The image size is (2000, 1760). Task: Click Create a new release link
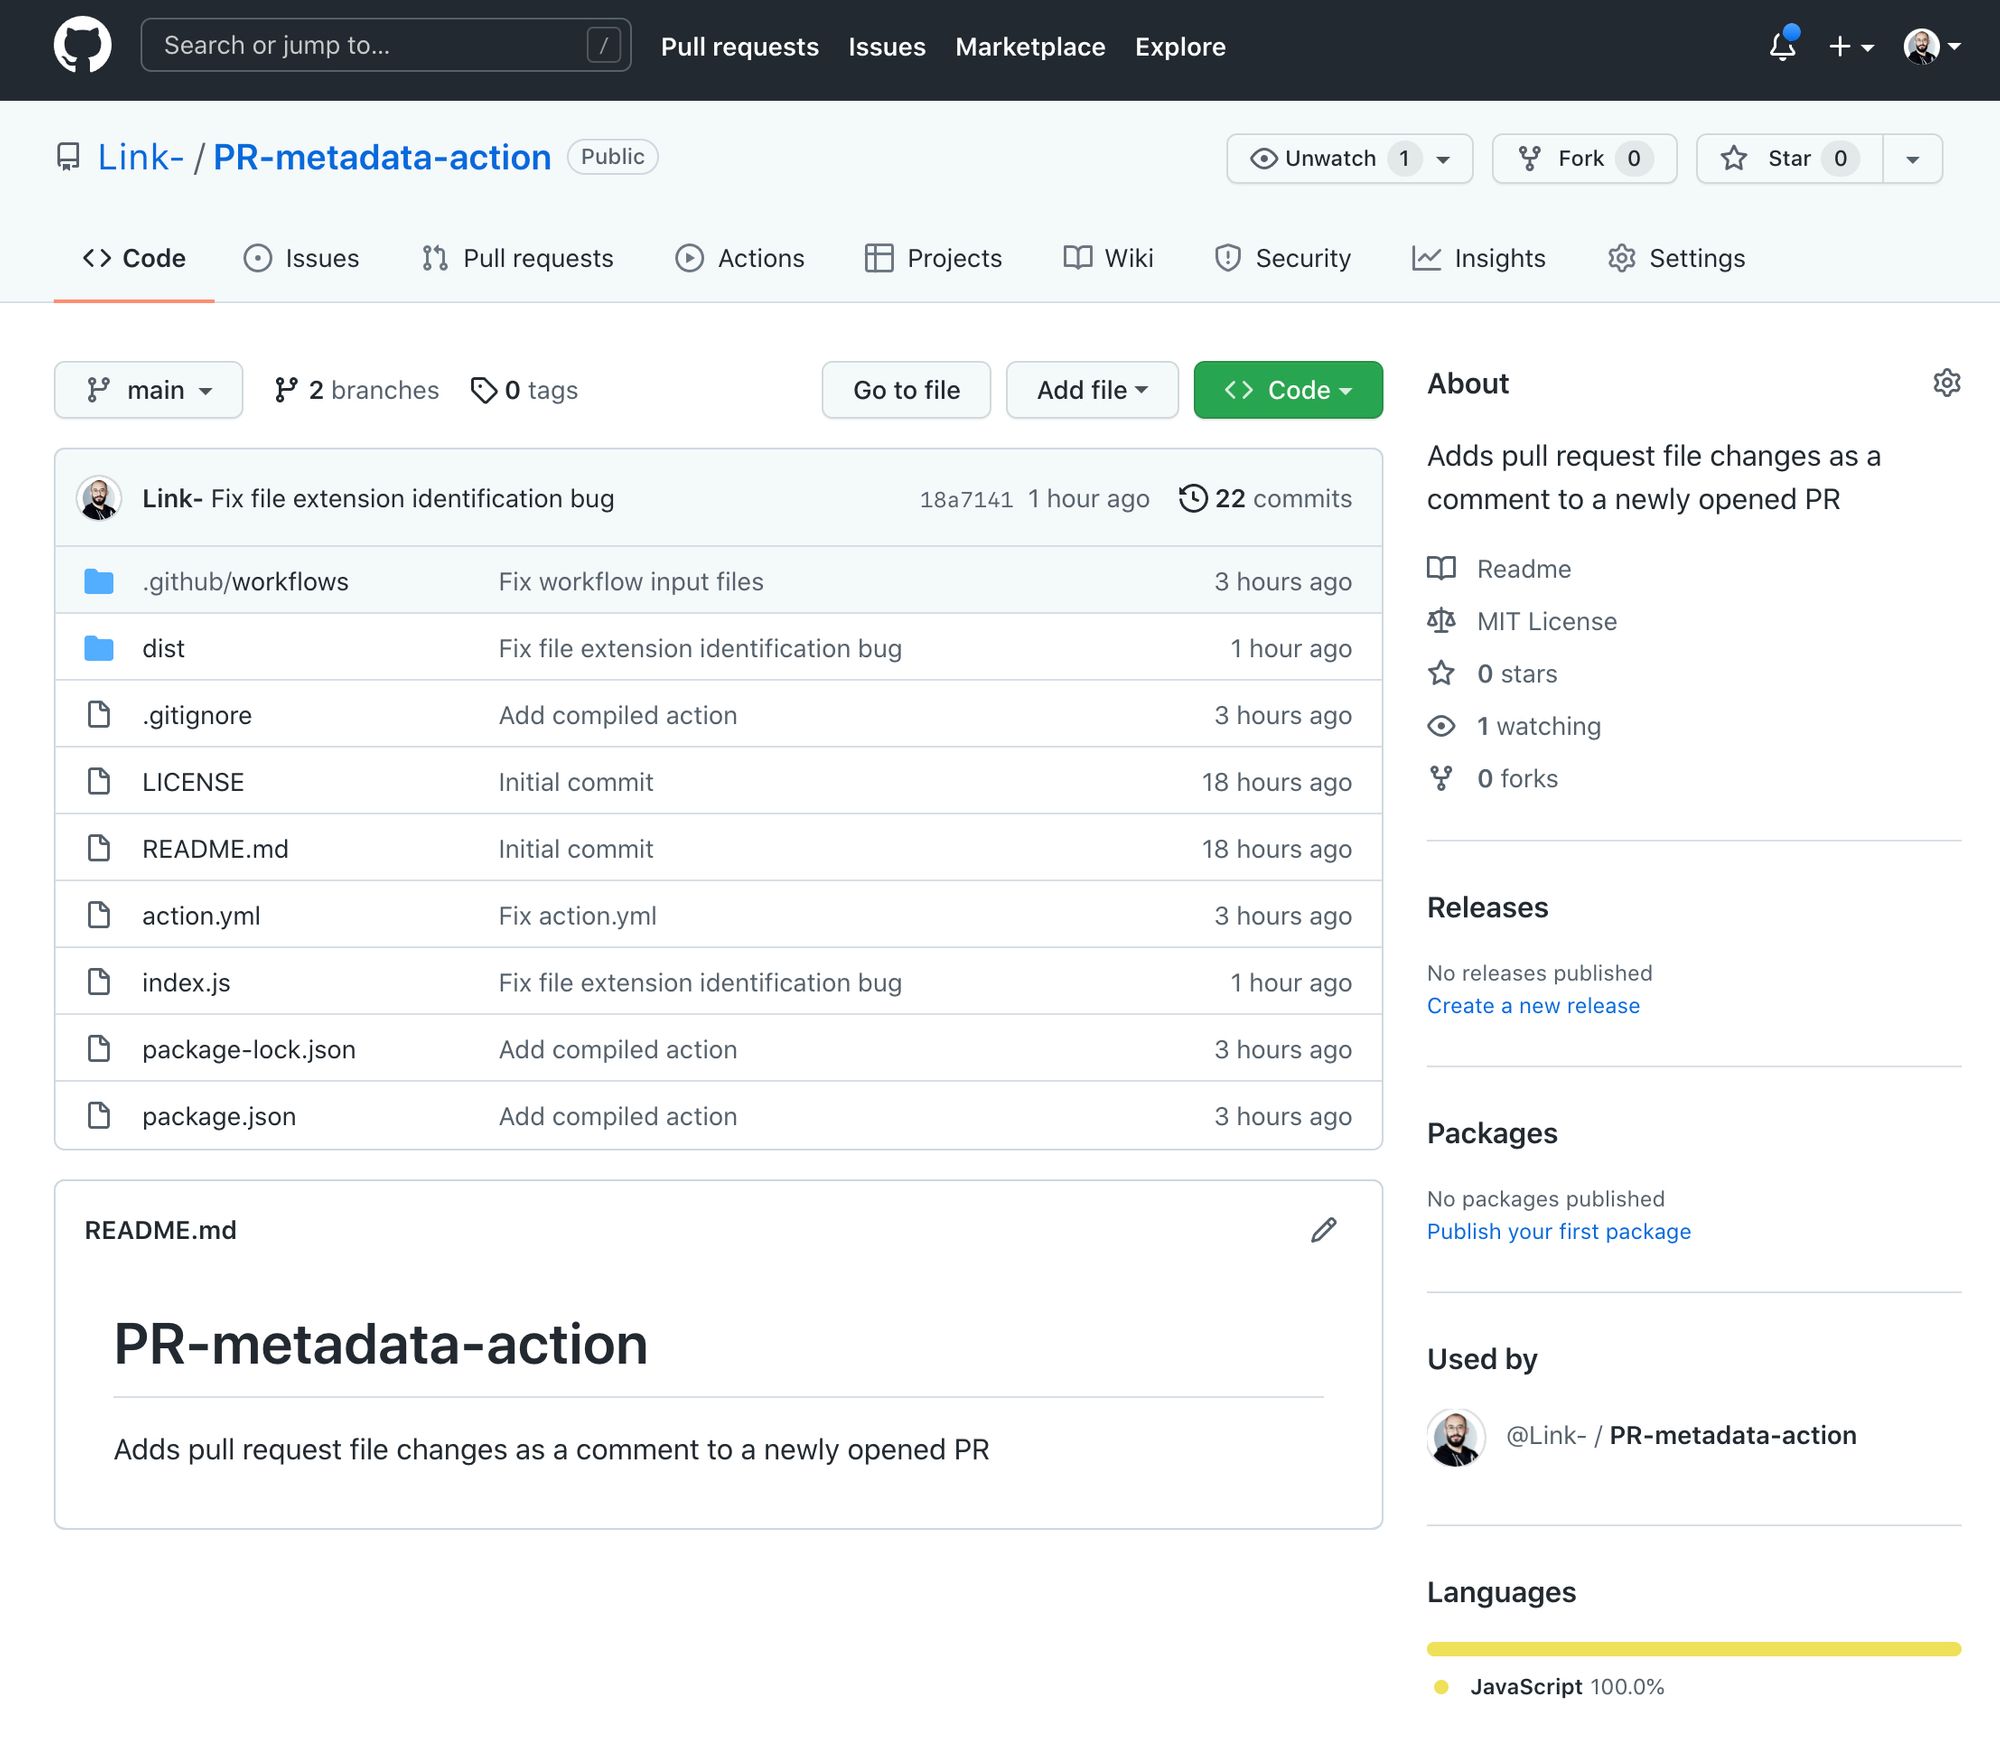(x=1533, y=1005)
